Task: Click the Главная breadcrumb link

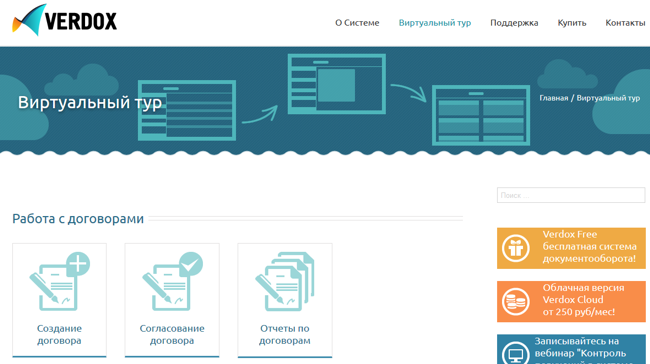Action: point(553,98)
